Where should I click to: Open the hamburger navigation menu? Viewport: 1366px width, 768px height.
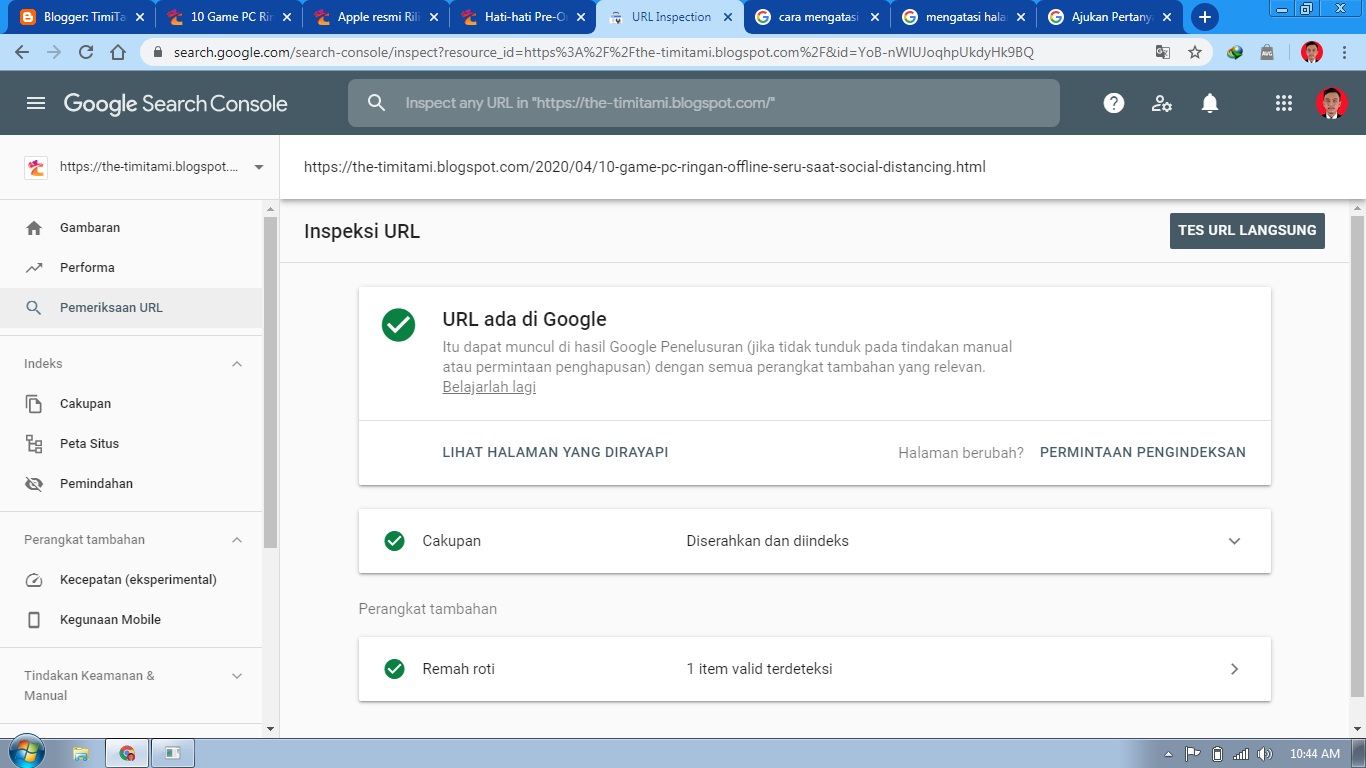click(36, 103)
